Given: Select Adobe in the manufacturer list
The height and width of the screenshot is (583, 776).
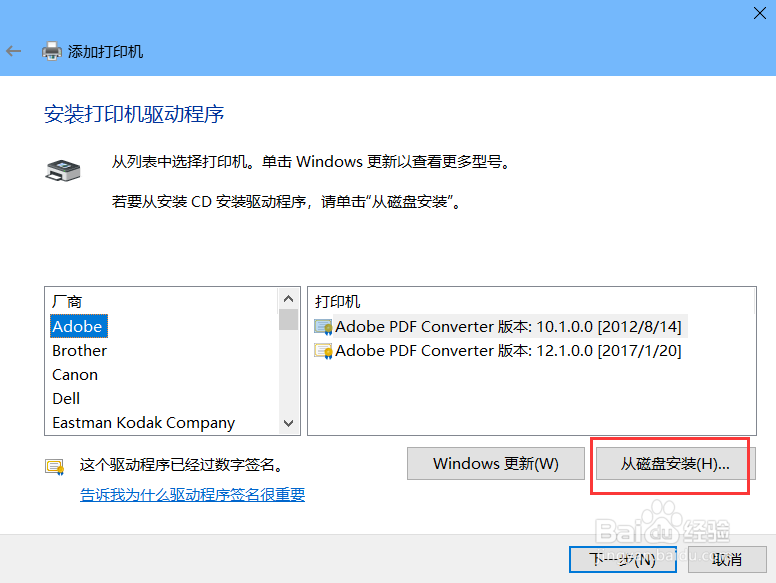Looking at the screenshot, I should pyautogui.click(x=77, y=326).
